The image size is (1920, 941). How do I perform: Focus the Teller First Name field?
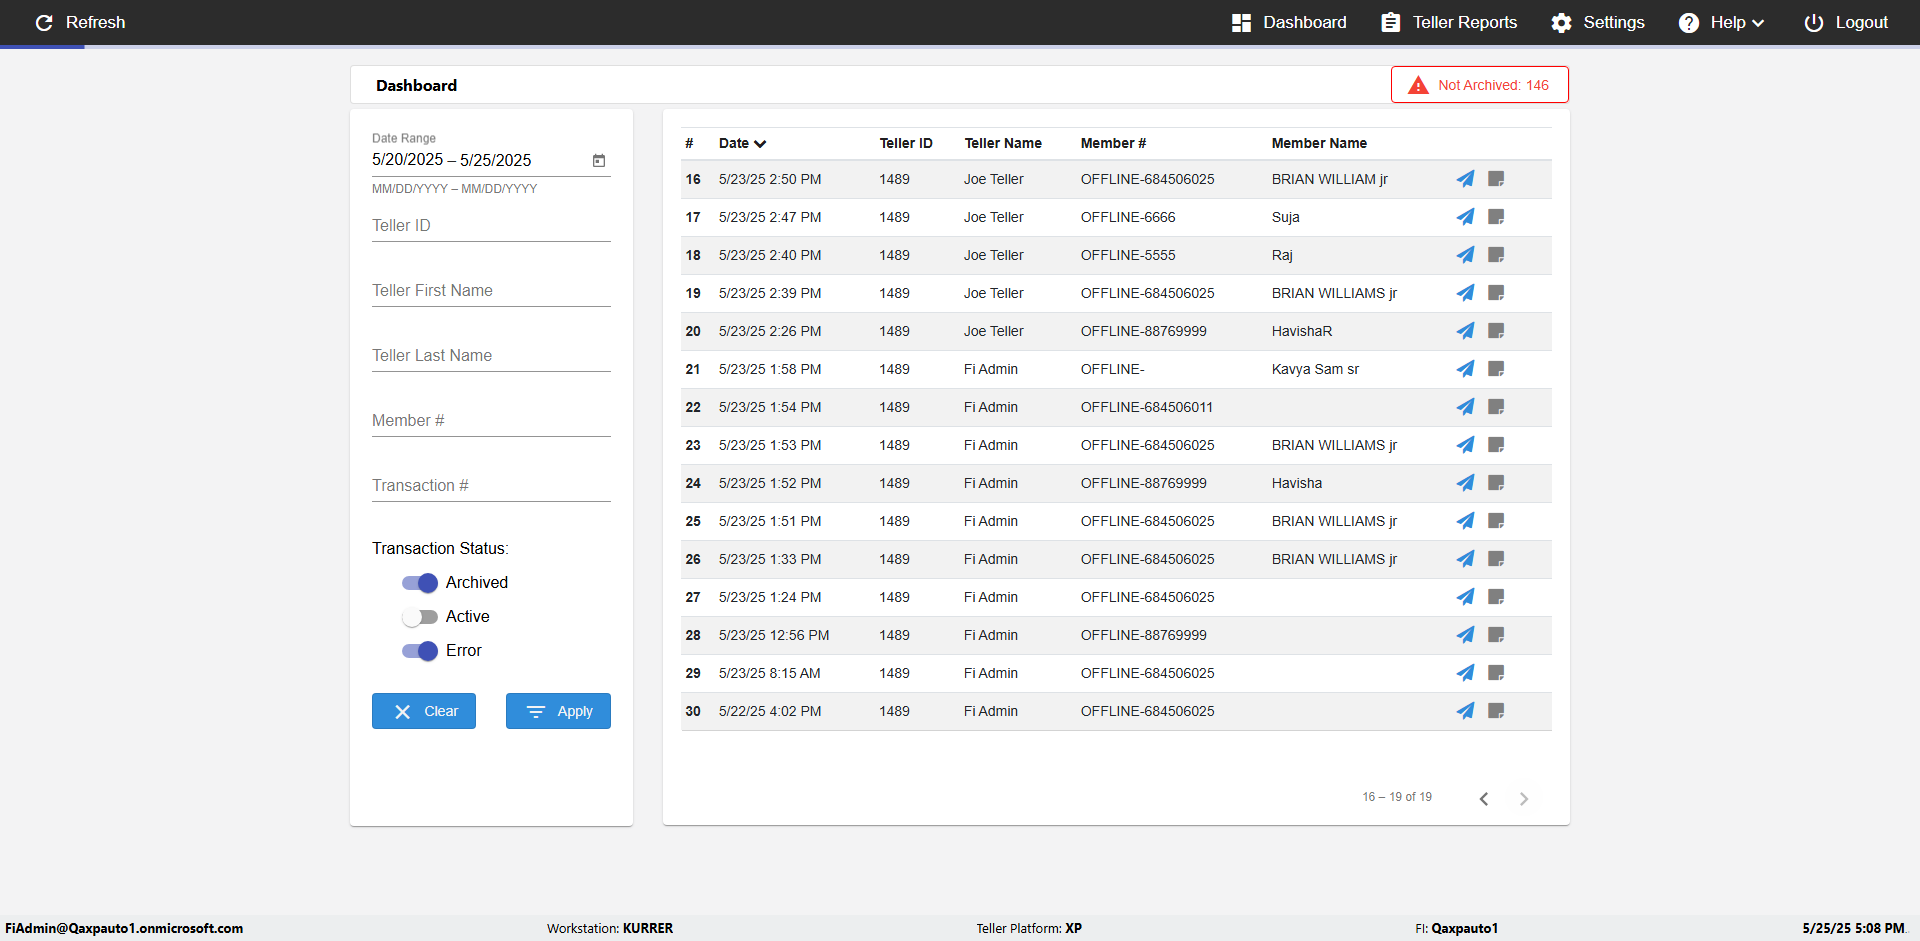click(491, 291)
